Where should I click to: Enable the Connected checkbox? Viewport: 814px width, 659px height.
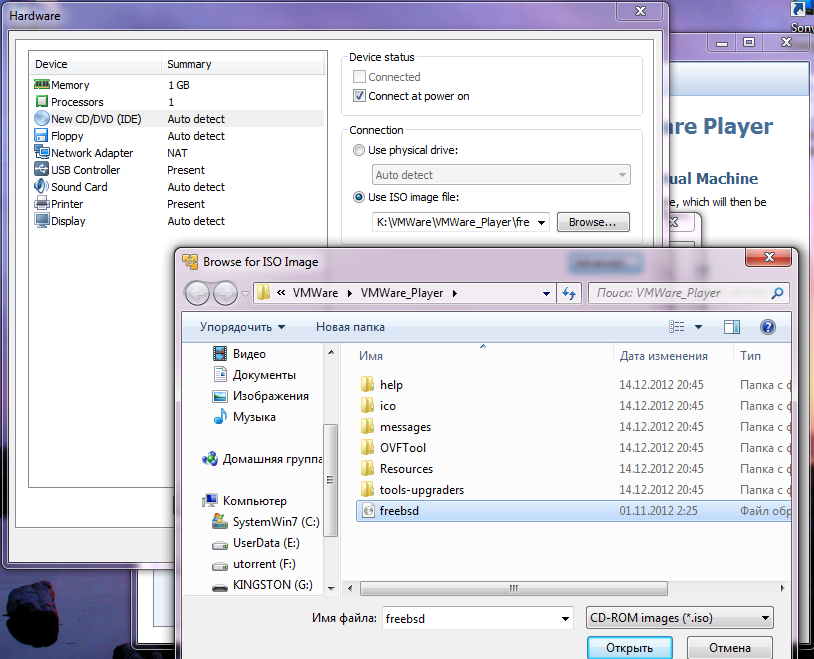pos(359,77)
